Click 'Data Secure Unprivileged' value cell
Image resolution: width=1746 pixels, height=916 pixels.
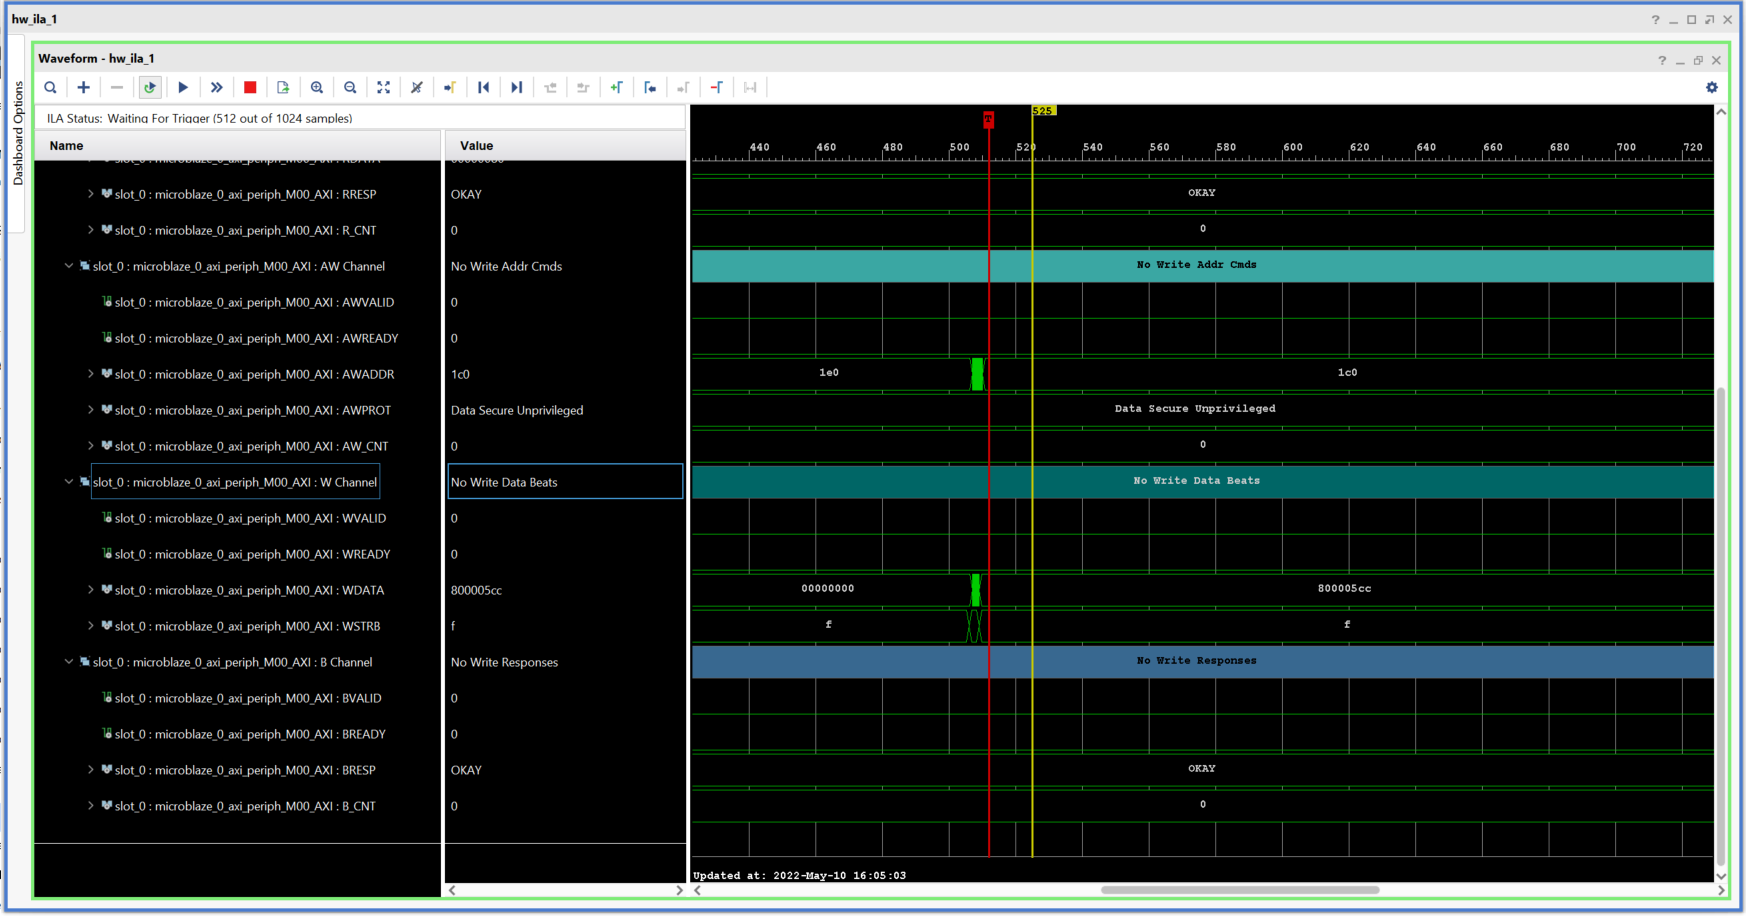pyautogui.click(x=517, y=410)
